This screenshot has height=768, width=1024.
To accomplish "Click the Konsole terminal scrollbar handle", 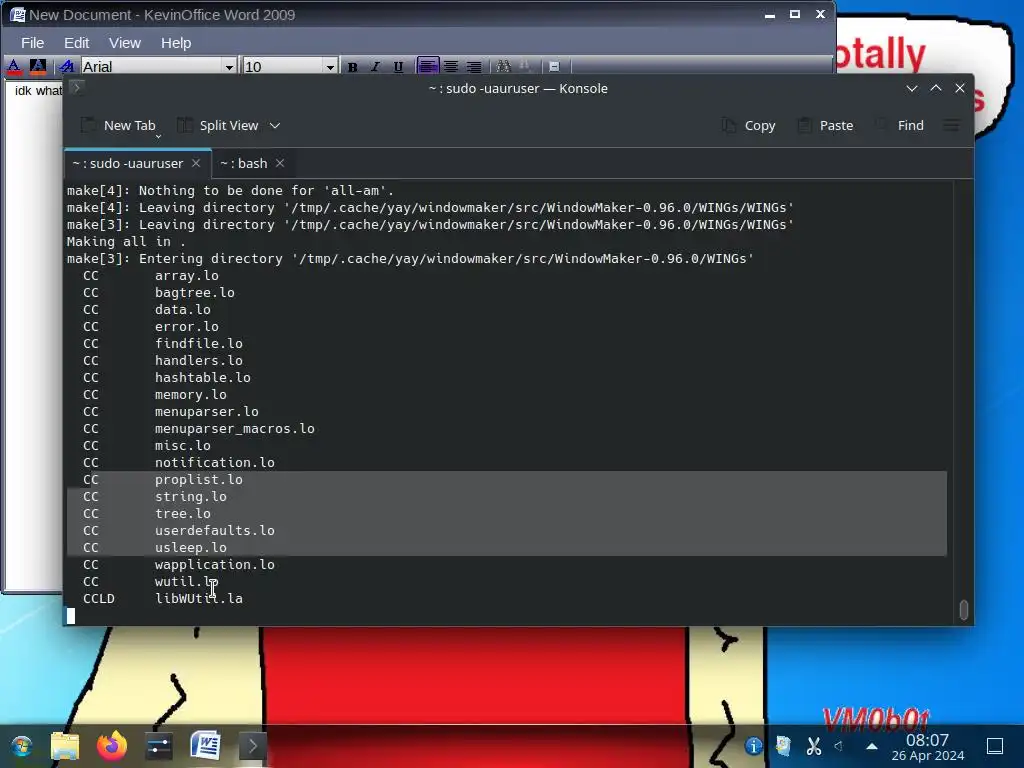I will tap(963, 609).
